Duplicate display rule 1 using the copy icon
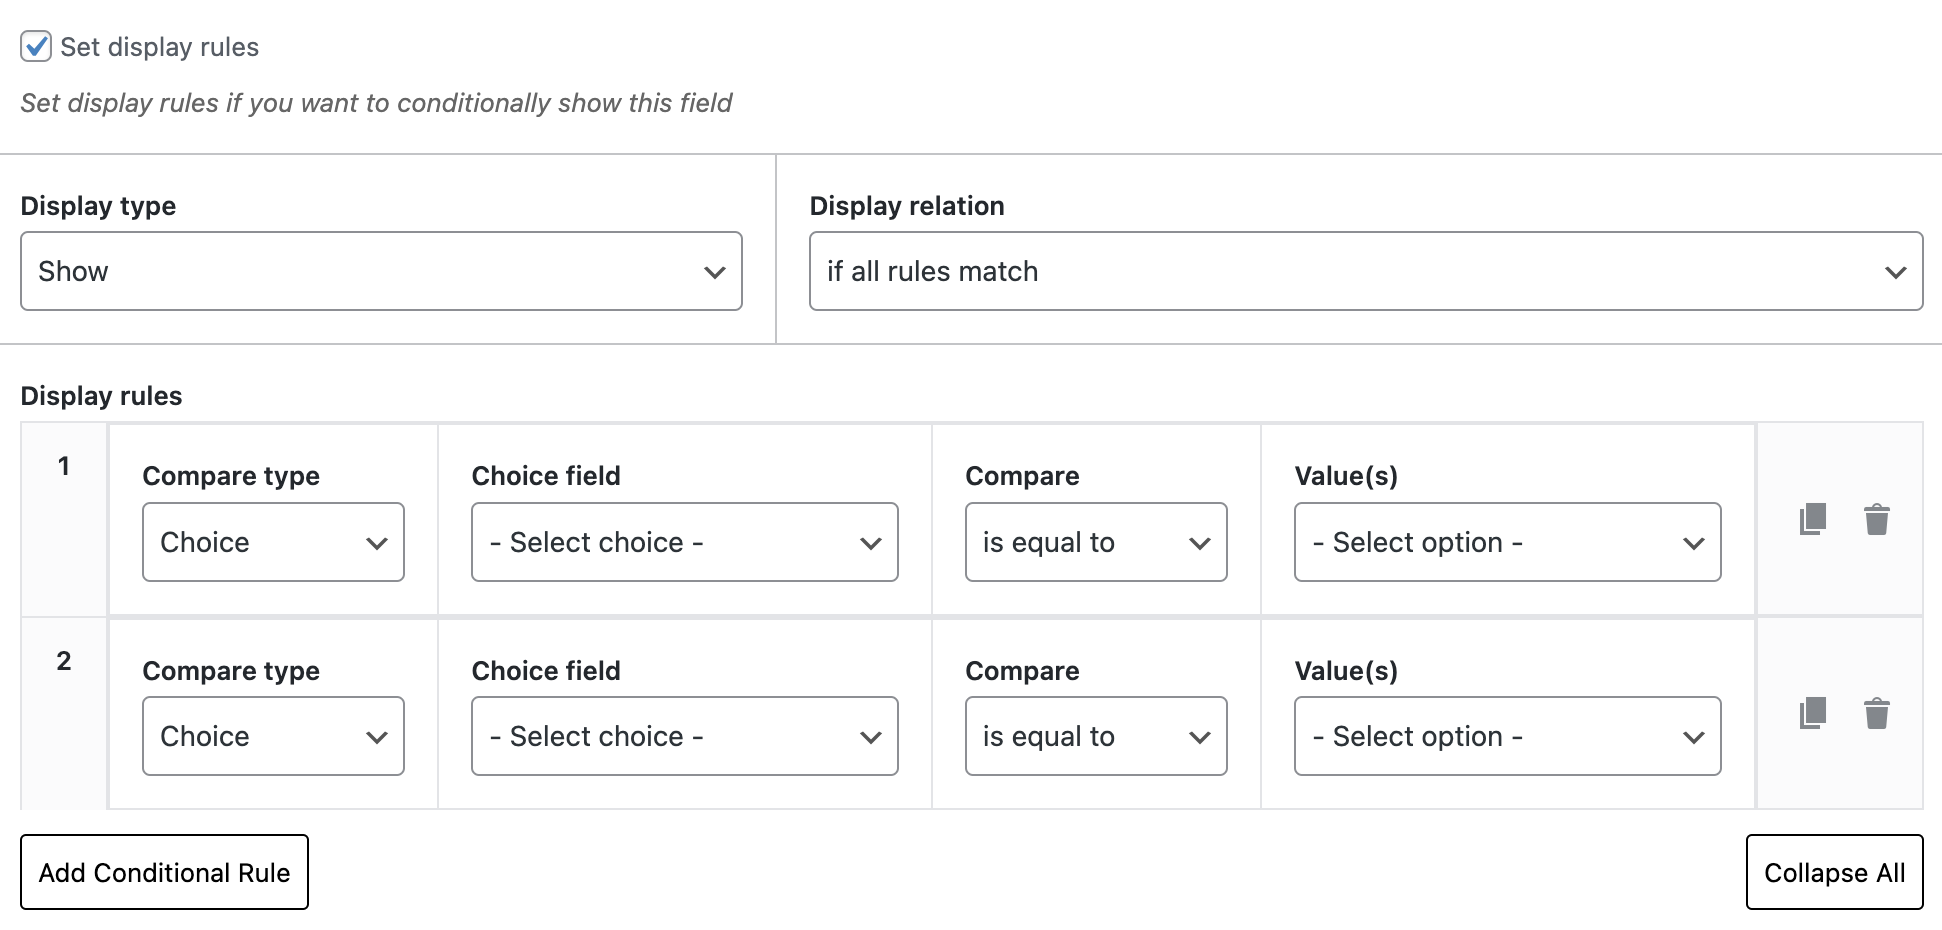 point(1810,519)
